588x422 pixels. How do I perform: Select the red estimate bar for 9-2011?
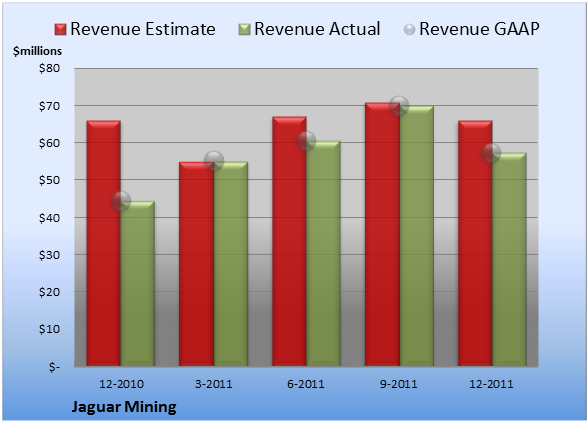coord(382,234)
